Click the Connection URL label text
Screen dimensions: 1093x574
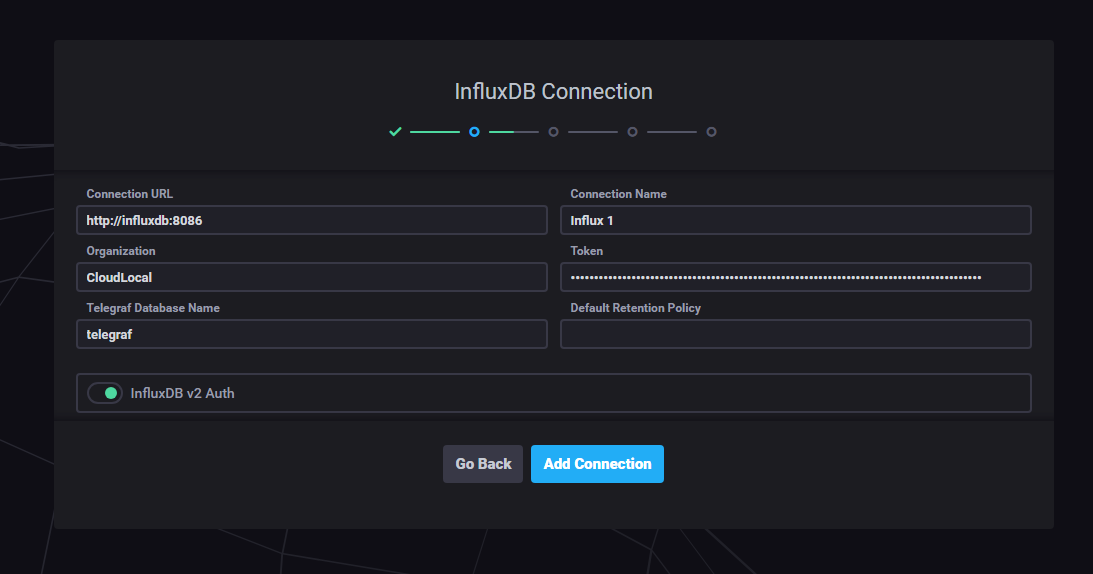tap(130, 194)
